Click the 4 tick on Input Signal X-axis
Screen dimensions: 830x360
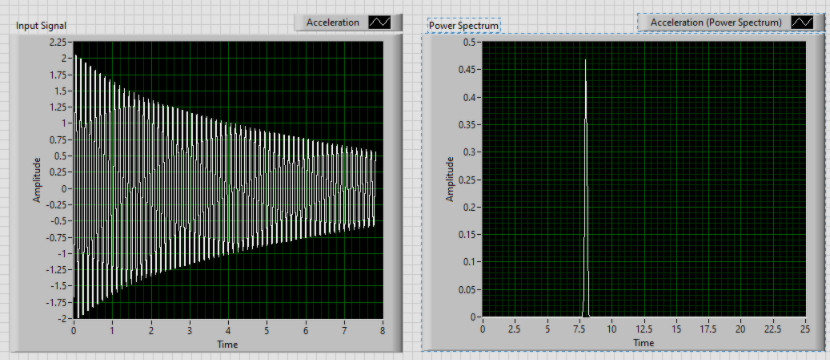[x=228, y=330]
